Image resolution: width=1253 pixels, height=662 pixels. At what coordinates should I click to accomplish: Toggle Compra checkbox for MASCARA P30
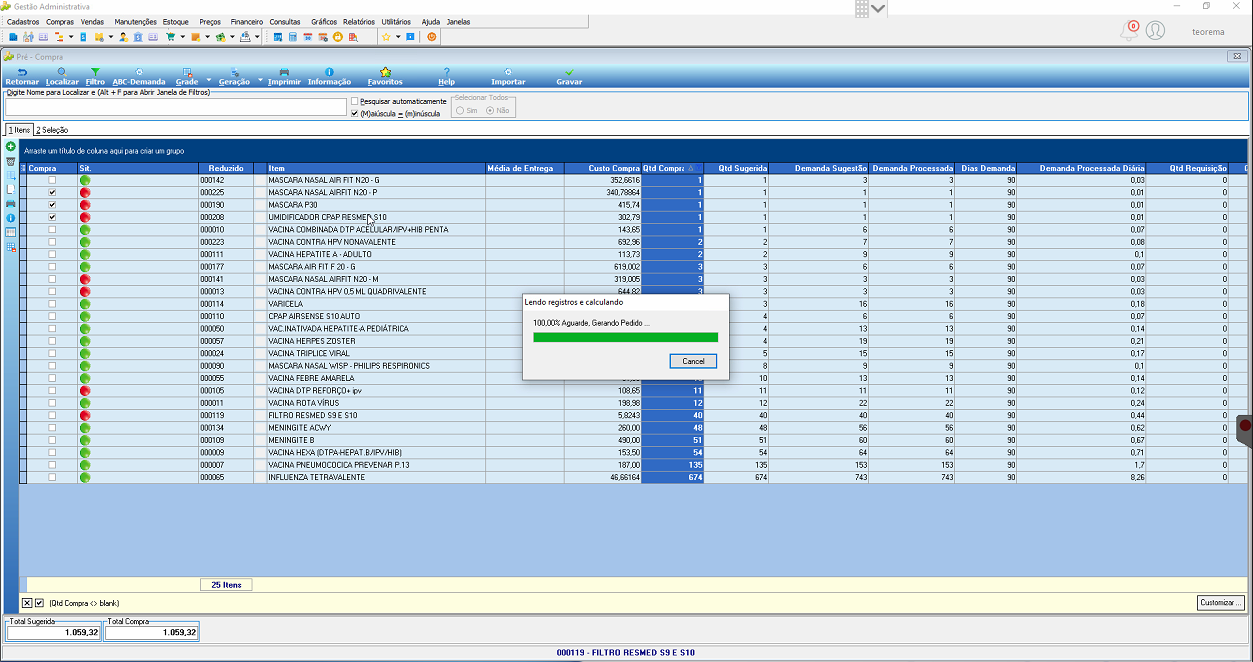pos(52,204)
